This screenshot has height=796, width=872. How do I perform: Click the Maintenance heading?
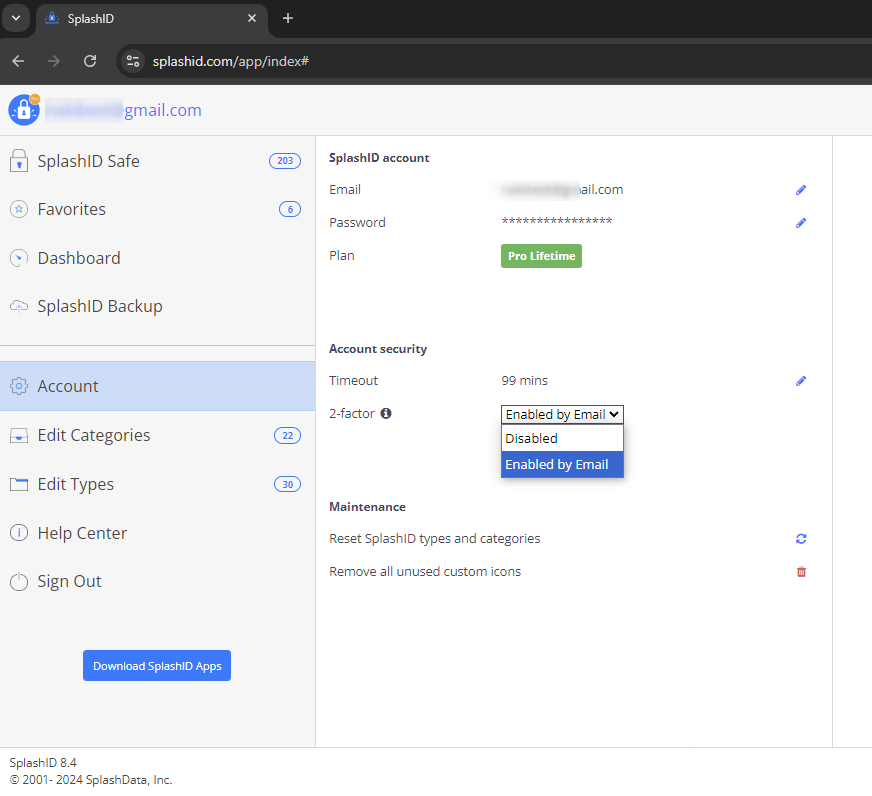click(x=368, y=507)
